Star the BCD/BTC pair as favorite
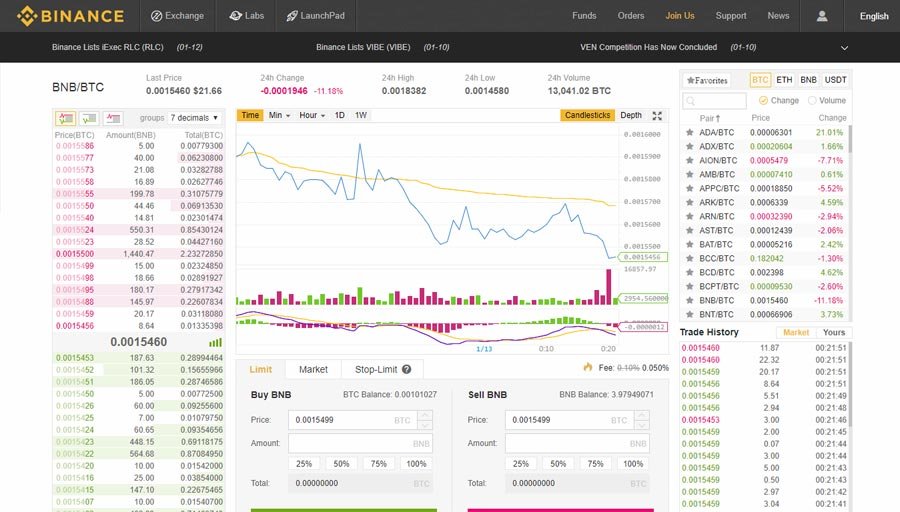This screenshot has height=512, width=900. pos(689,272)
